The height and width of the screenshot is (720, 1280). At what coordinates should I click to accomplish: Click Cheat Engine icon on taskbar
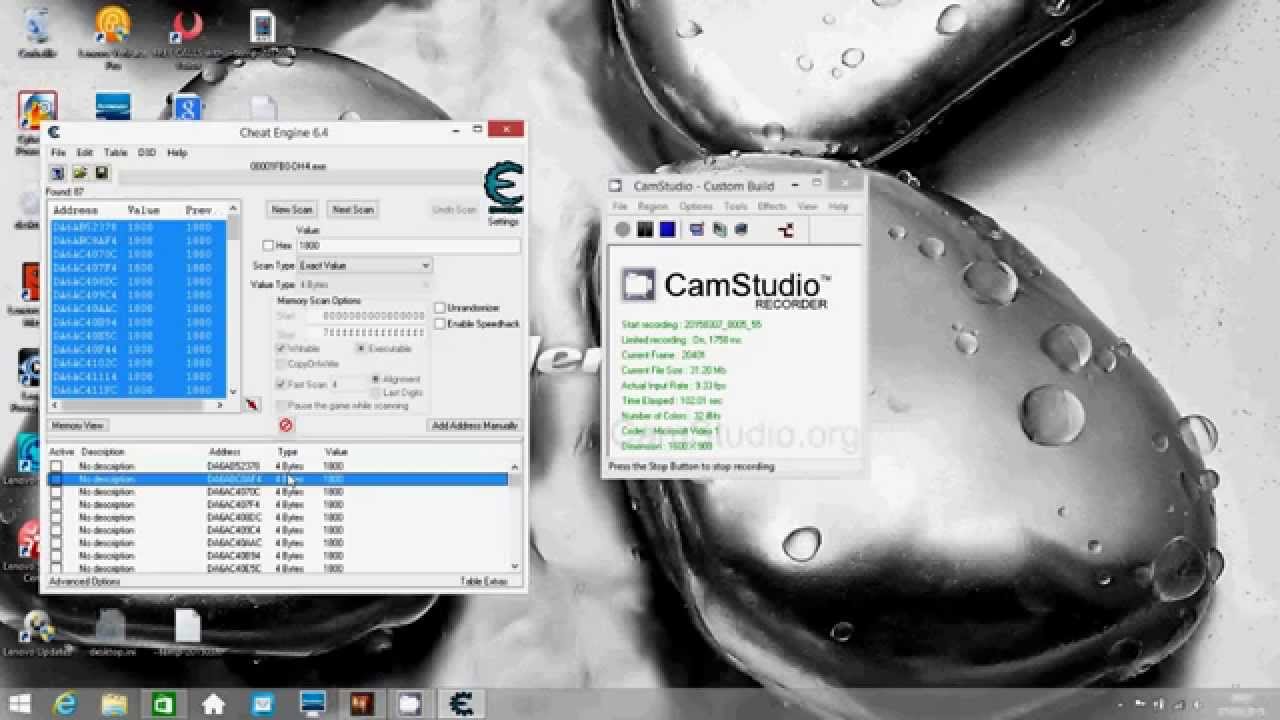[461, 704]
